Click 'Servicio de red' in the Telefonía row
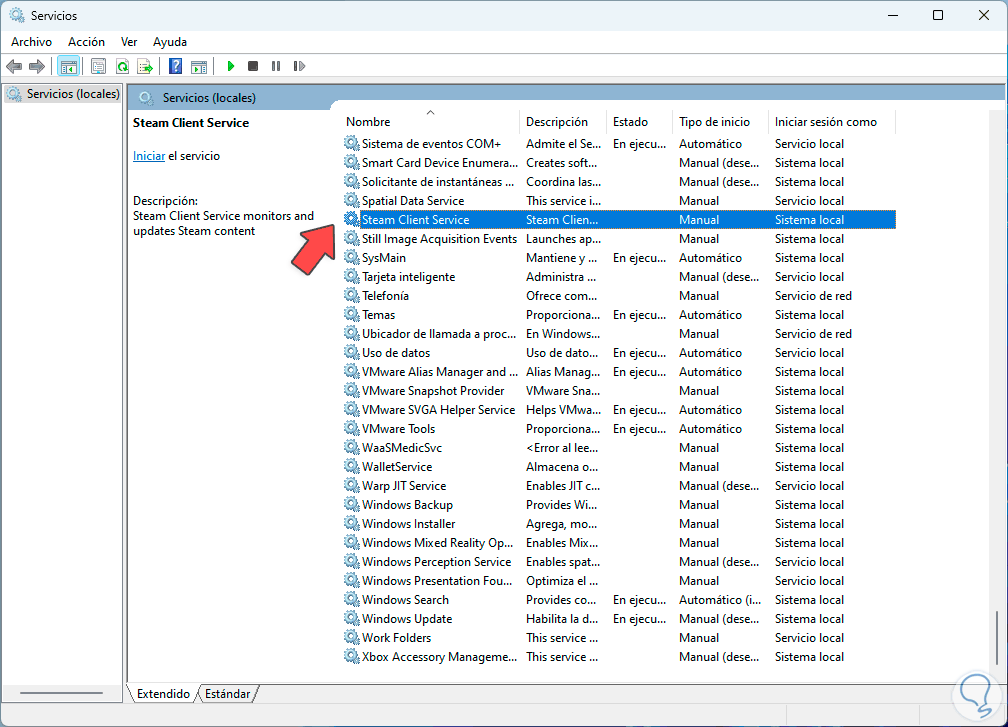The image size is (1008, 727). coord(813,295)
